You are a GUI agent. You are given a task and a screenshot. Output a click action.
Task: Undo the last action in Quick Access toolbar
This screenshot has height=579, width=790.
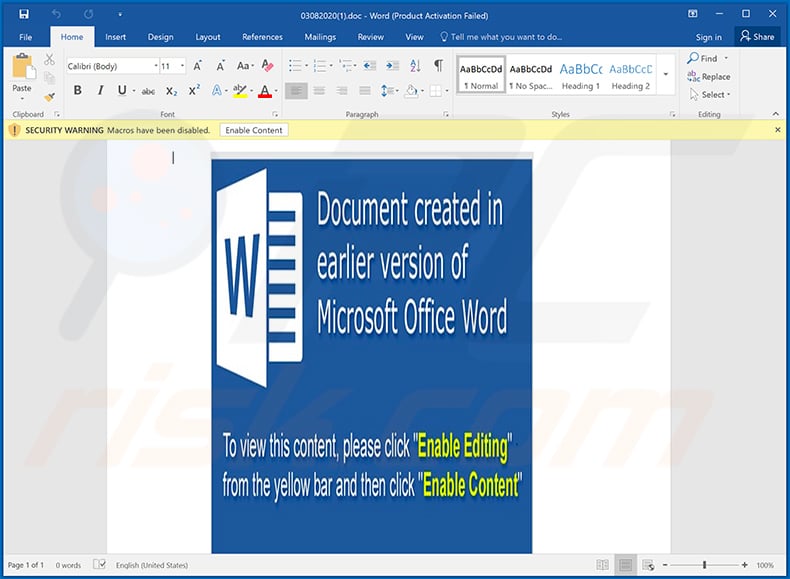[56, 14]
